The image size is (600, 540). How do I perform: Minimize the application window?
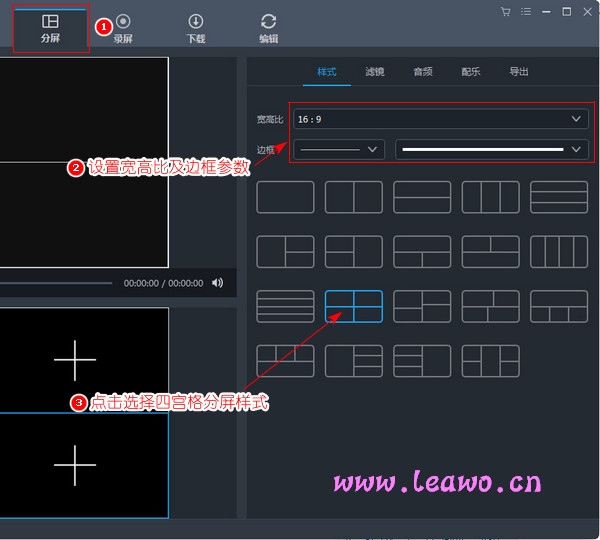(x=546, y=12)
